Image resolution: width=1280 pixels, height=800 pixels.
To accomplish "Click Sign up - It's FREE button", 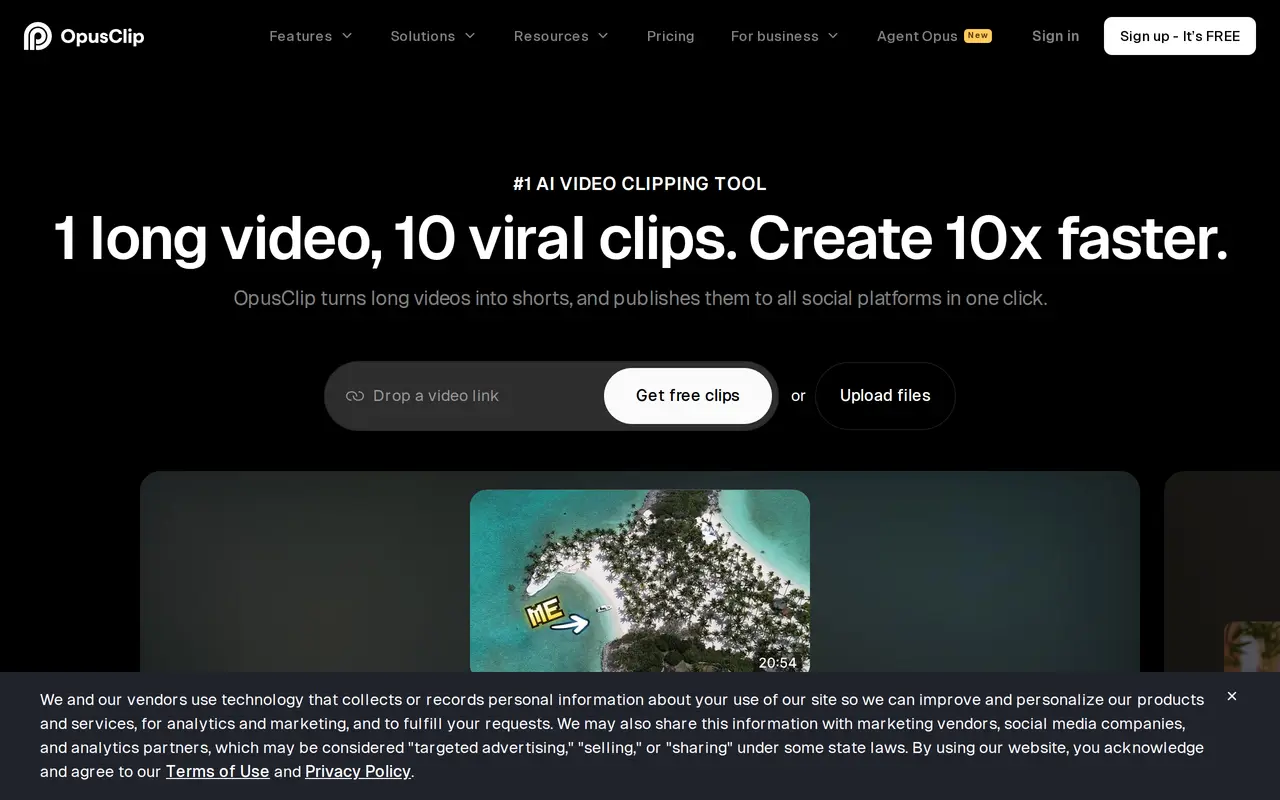I will coord(1180,36).
